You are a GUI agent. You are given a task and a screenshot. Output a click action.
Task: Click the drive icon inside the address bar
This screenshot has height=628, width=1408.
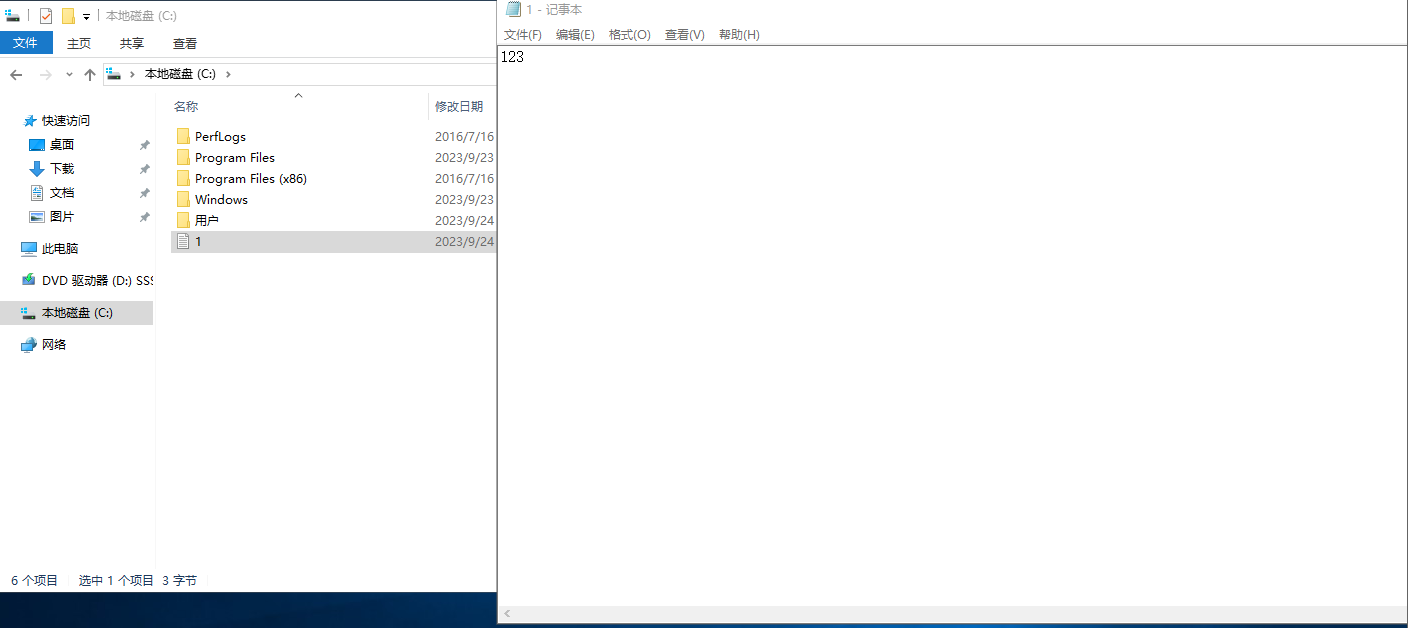114,74
